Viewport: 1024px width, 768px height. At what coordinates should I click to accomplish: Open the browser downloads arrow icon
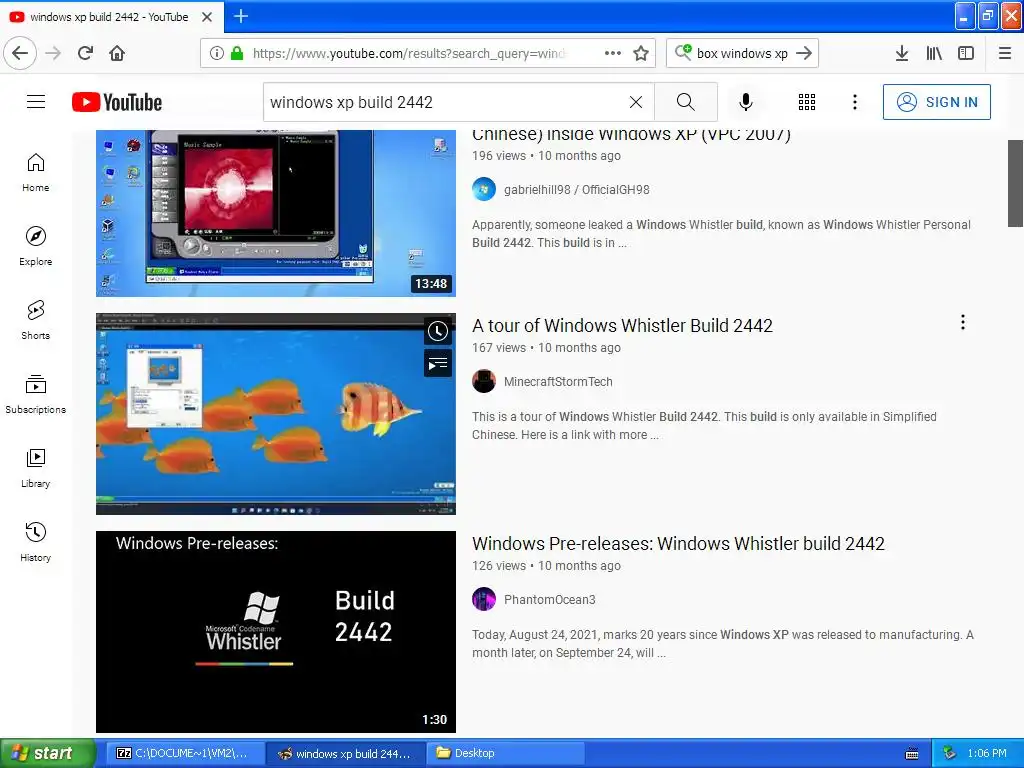coord(902,53)
